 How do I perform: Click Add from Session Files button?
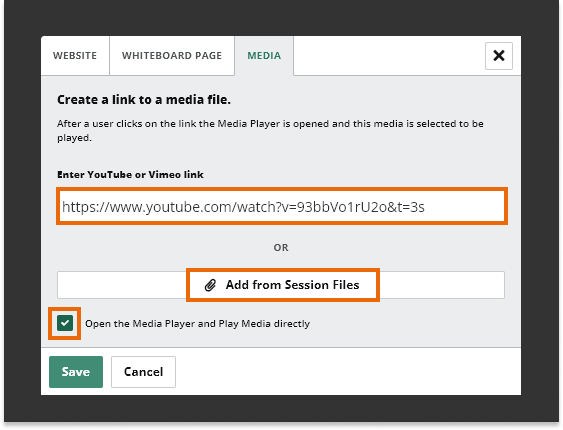[281, 285]
